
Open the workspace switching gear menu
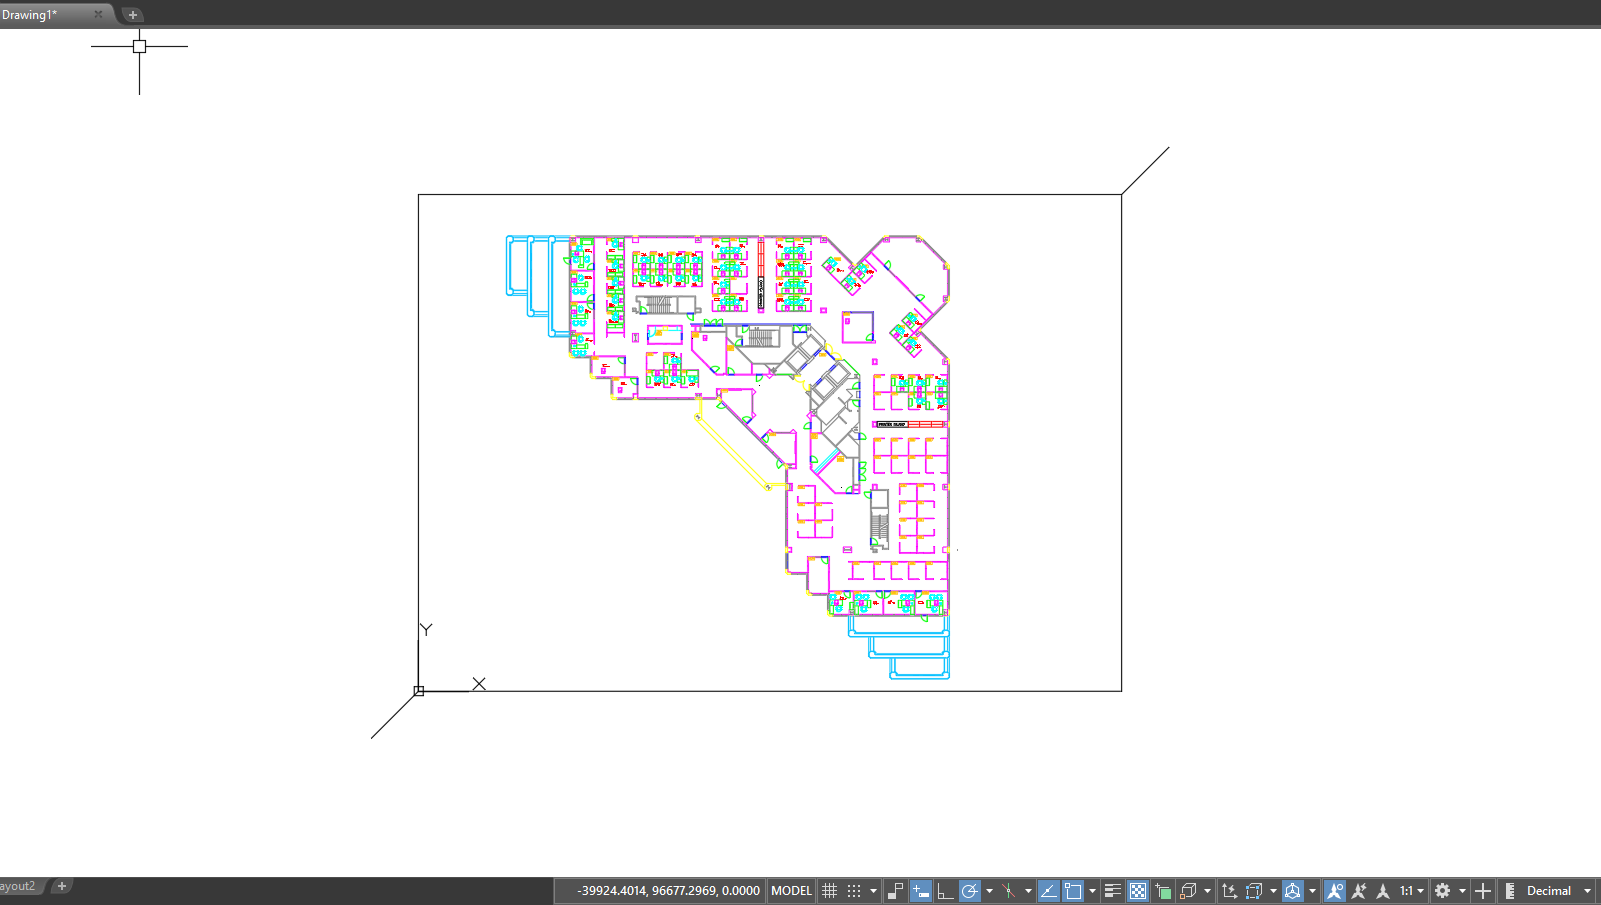1443,890
